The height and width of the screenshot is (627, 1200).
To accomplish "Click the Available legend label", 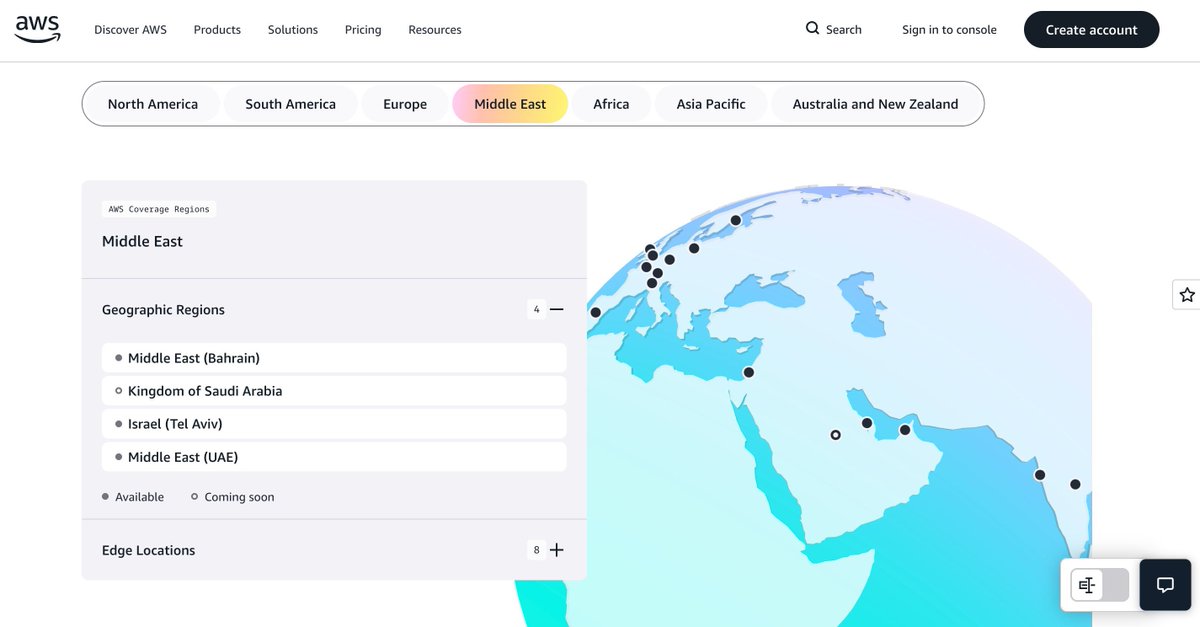I will (139, 497).
